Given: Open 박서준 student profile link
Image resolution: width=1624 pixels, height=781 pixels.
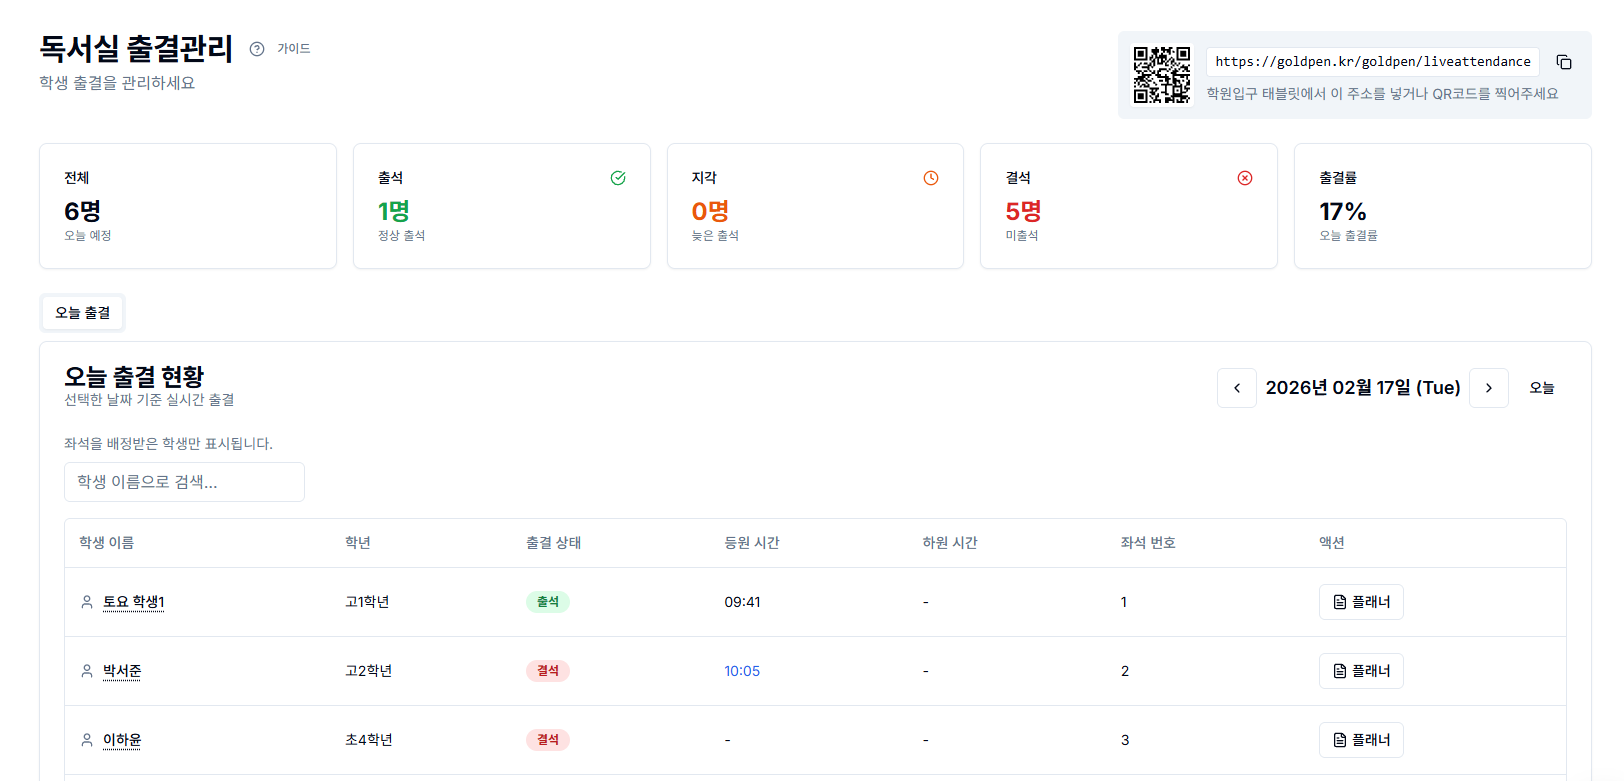Looking at the screenshot, I should click(122, 671).
